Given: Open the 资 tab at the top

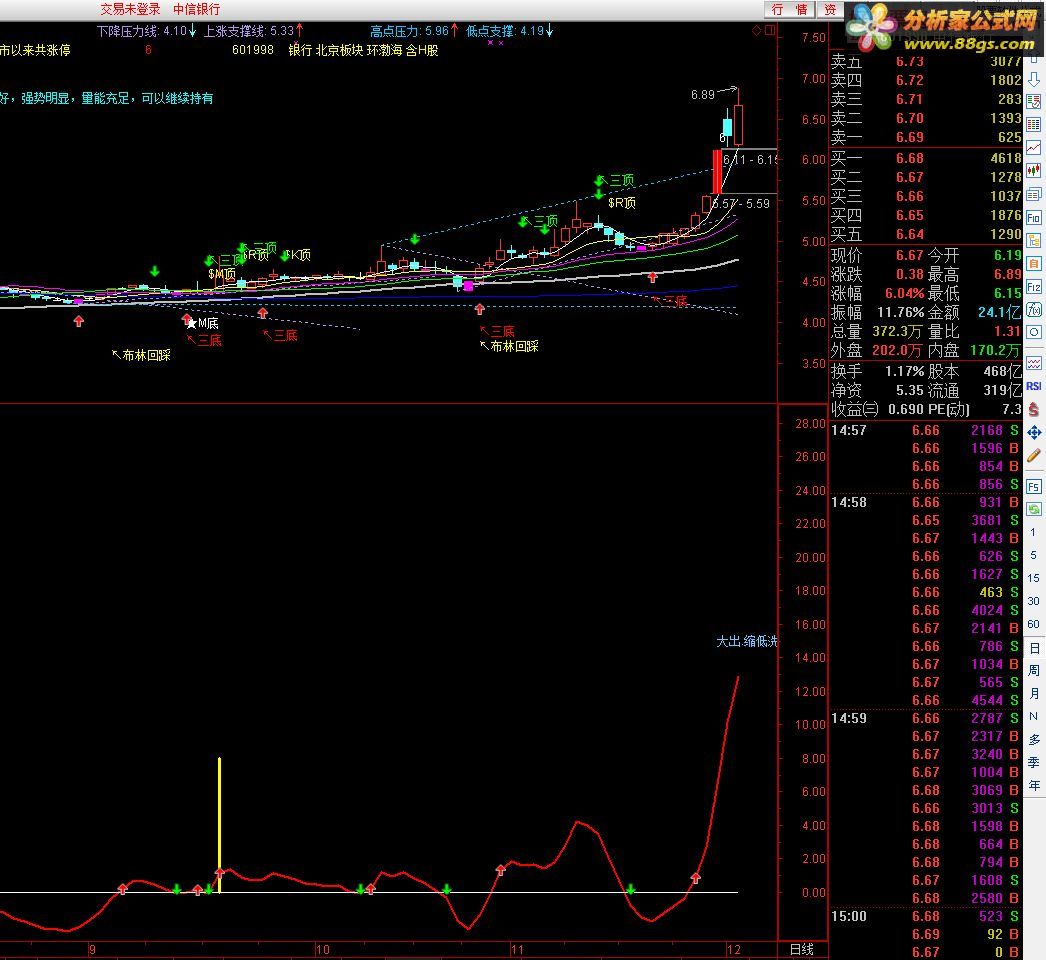Looking at the screenshot, I should click(829, 9).
